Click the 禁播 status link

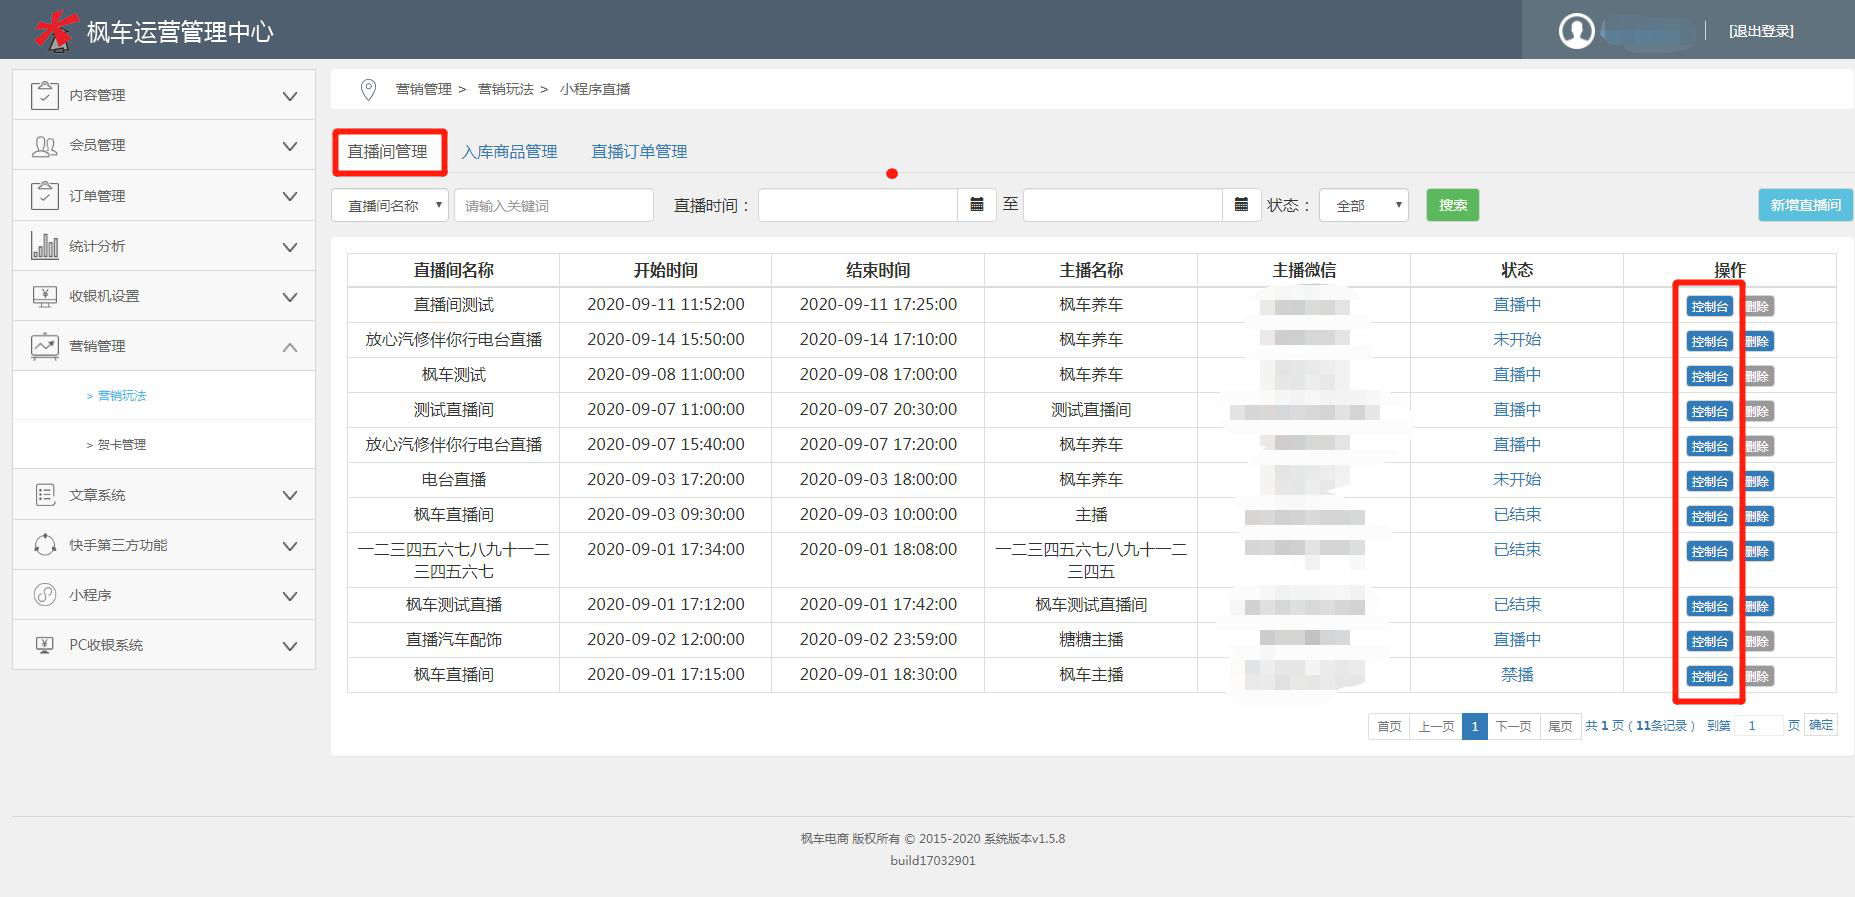point(1517,675)
